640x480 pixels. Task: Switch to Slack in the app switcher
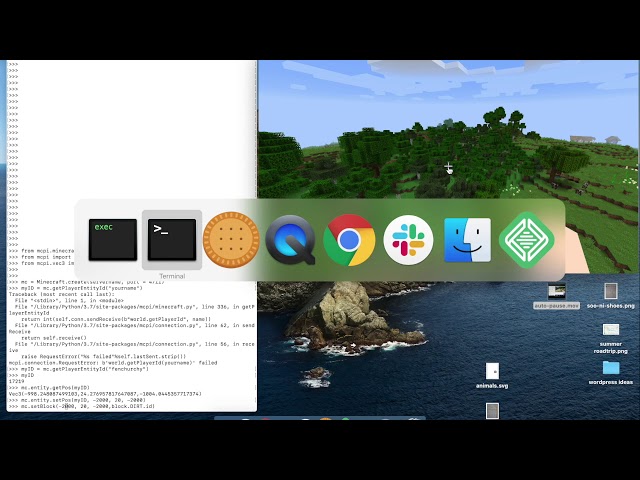coord(408,240)
